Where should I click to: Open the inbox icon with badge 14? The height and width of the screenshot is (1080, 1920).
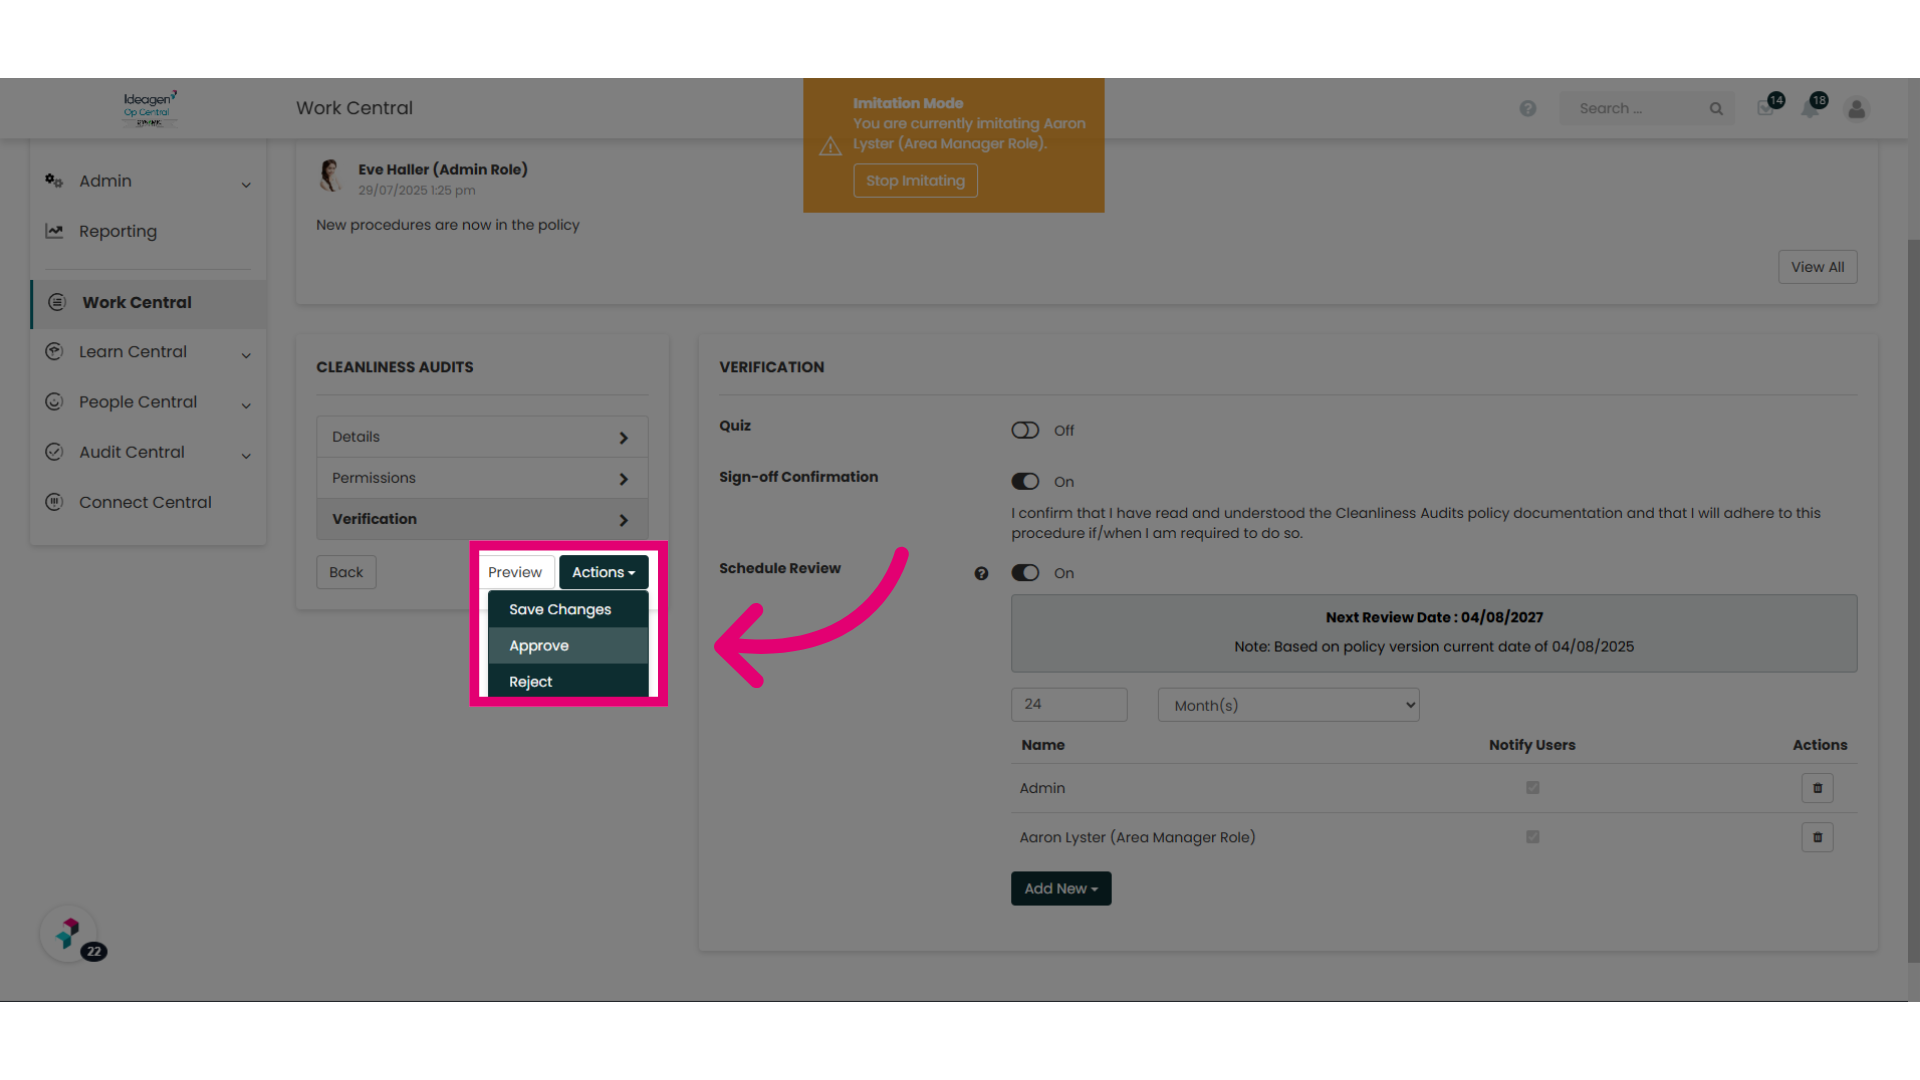point(1767,107)
